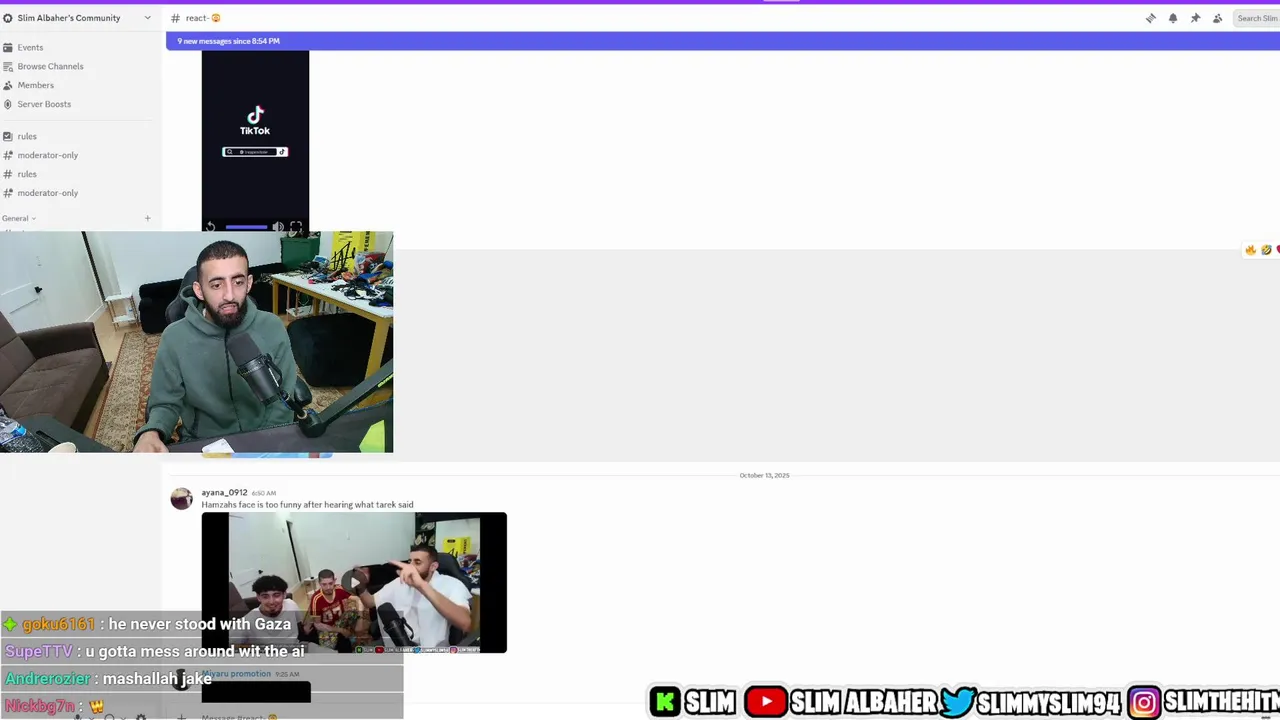Viewport: 1280px width, 720px height.
Task: Open Server Boosts in the sidebar
Action: 44,104
